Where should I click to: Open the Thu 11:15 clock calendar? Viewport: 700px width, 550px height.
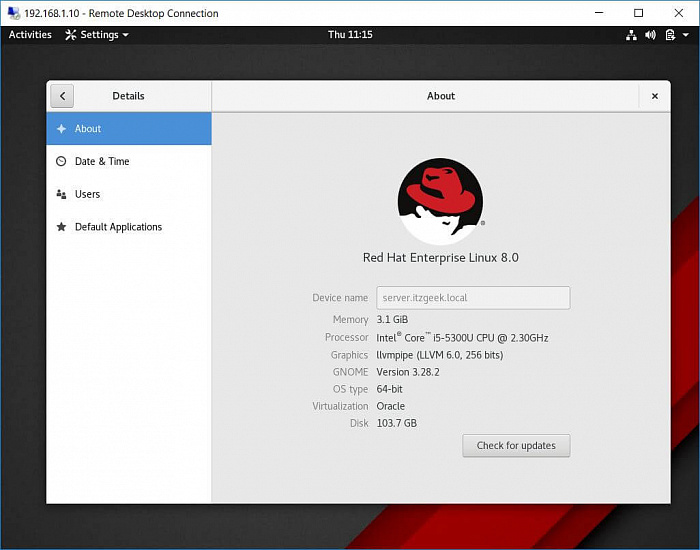[350, 35]
